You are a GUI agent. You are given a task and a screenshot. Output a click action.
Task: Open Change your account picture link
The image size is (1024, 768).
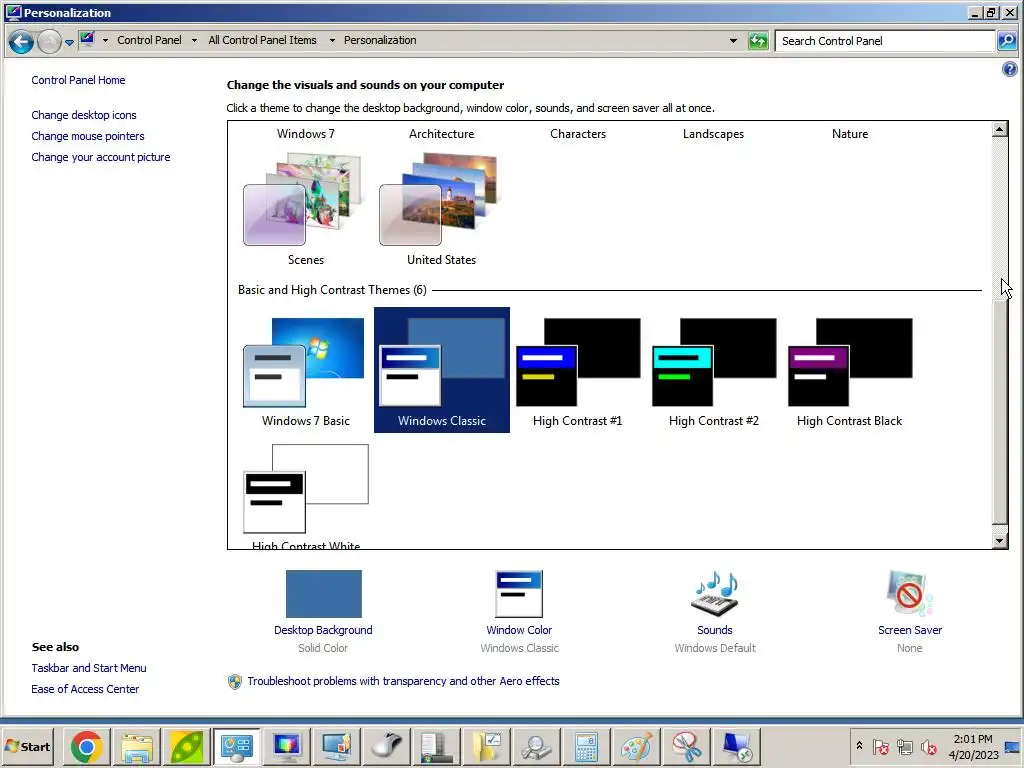point(101,157)
